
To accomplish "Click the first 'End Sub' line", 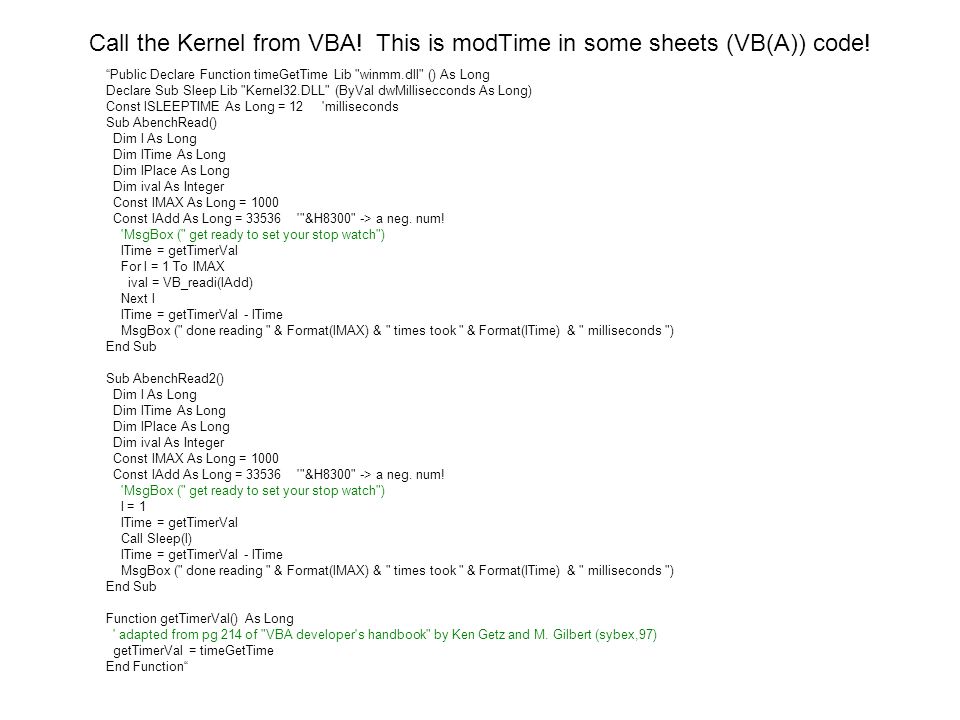I will pos(131,347).
